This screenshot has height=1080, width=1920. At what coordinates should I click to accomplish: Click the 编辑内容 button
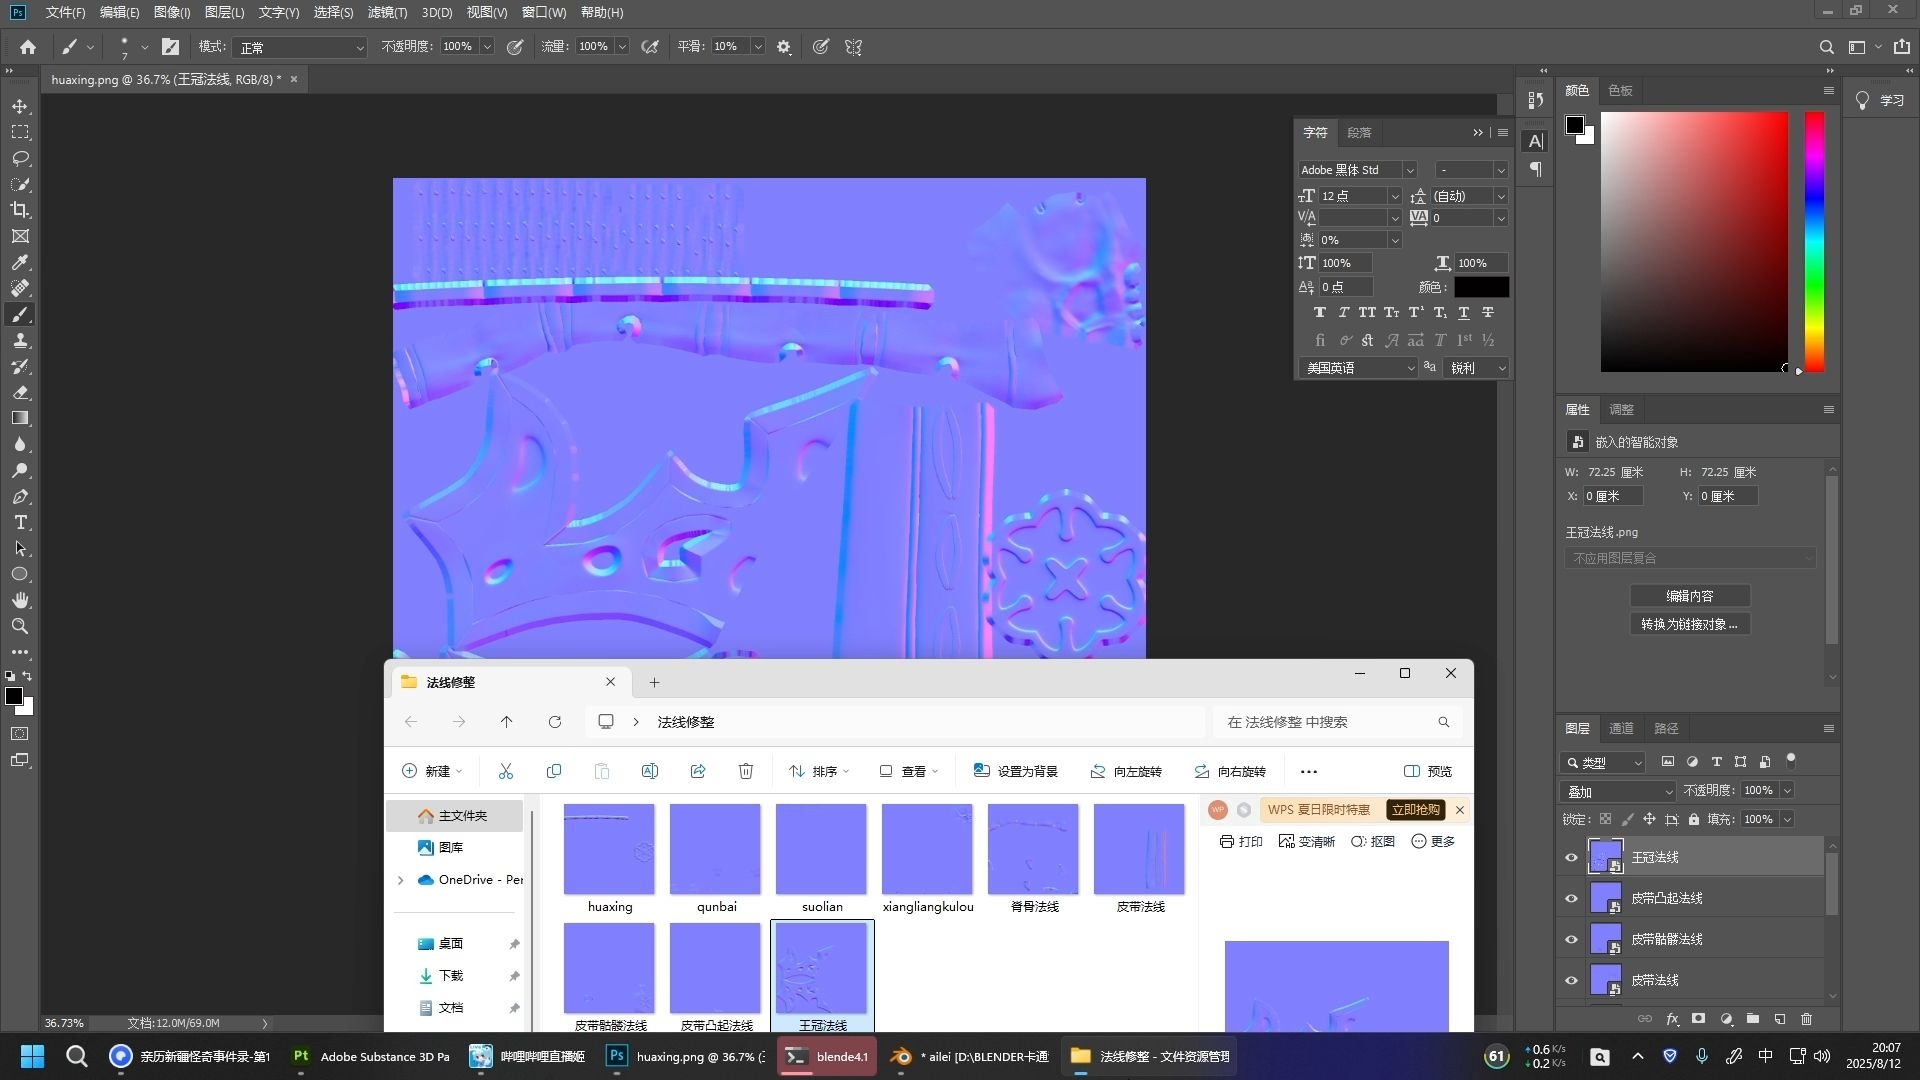(x=1689, y=596)
